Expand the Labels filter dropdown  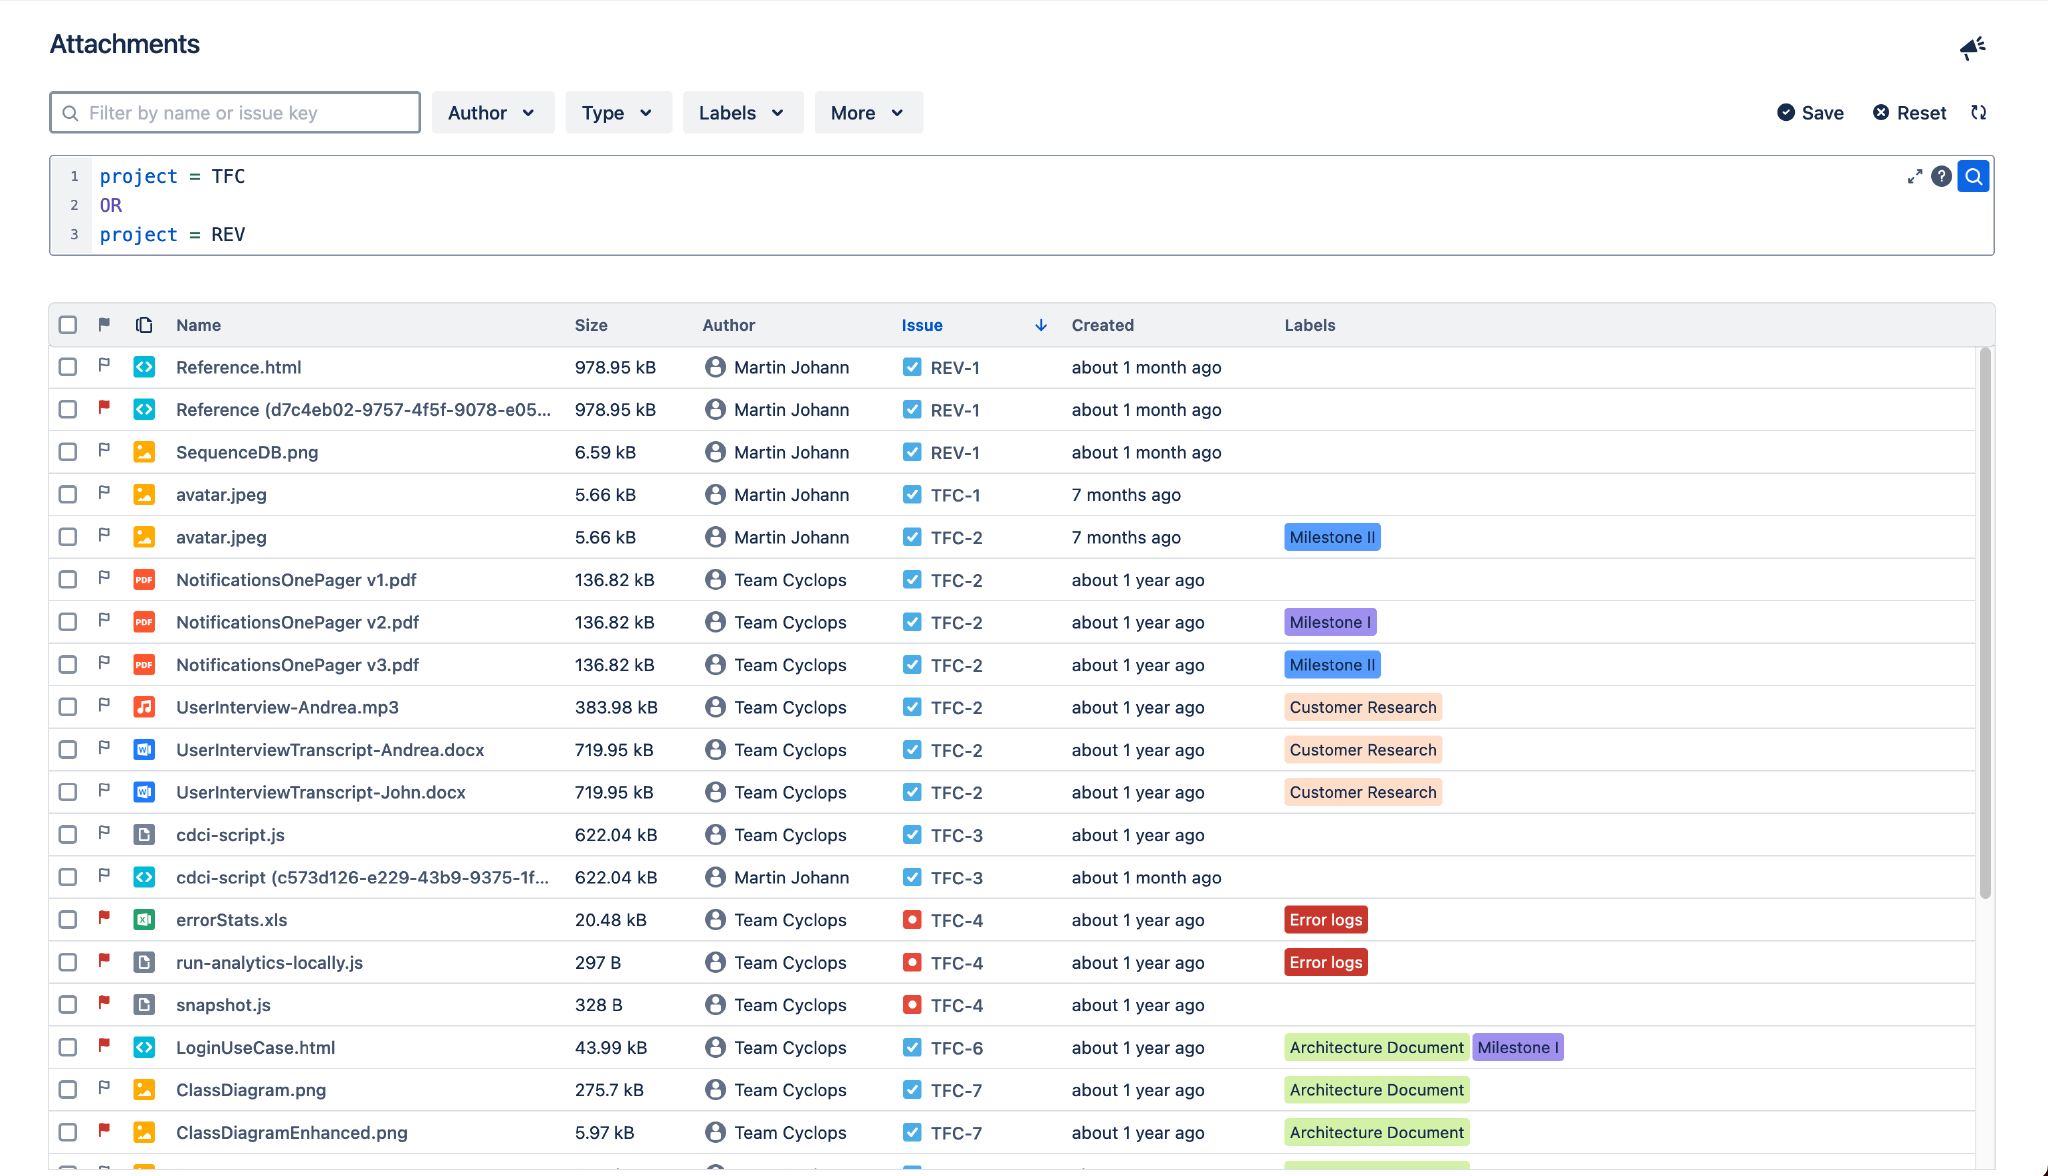(x=742, y=113)
